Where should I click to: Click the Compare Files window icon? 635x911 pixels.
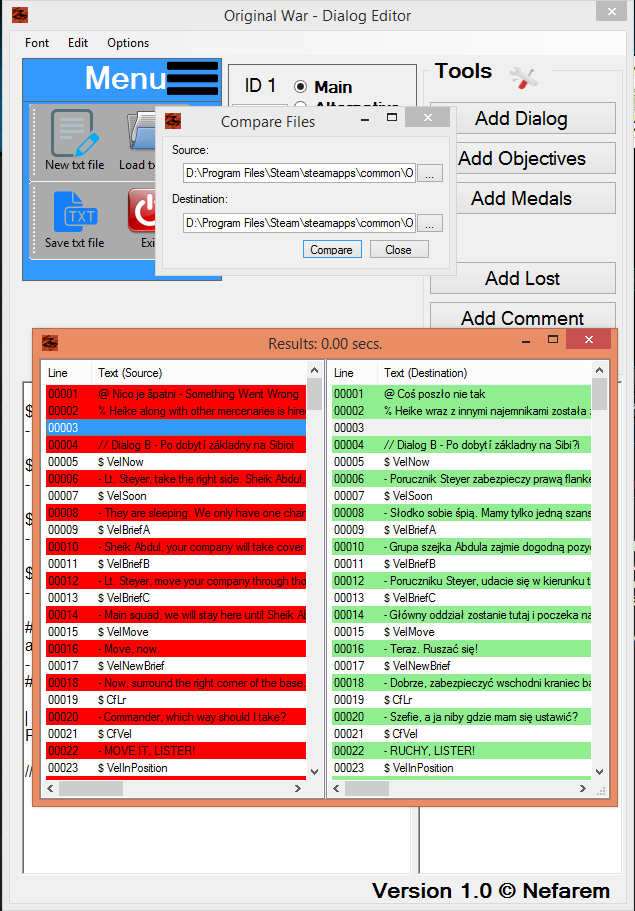[173, 121]
